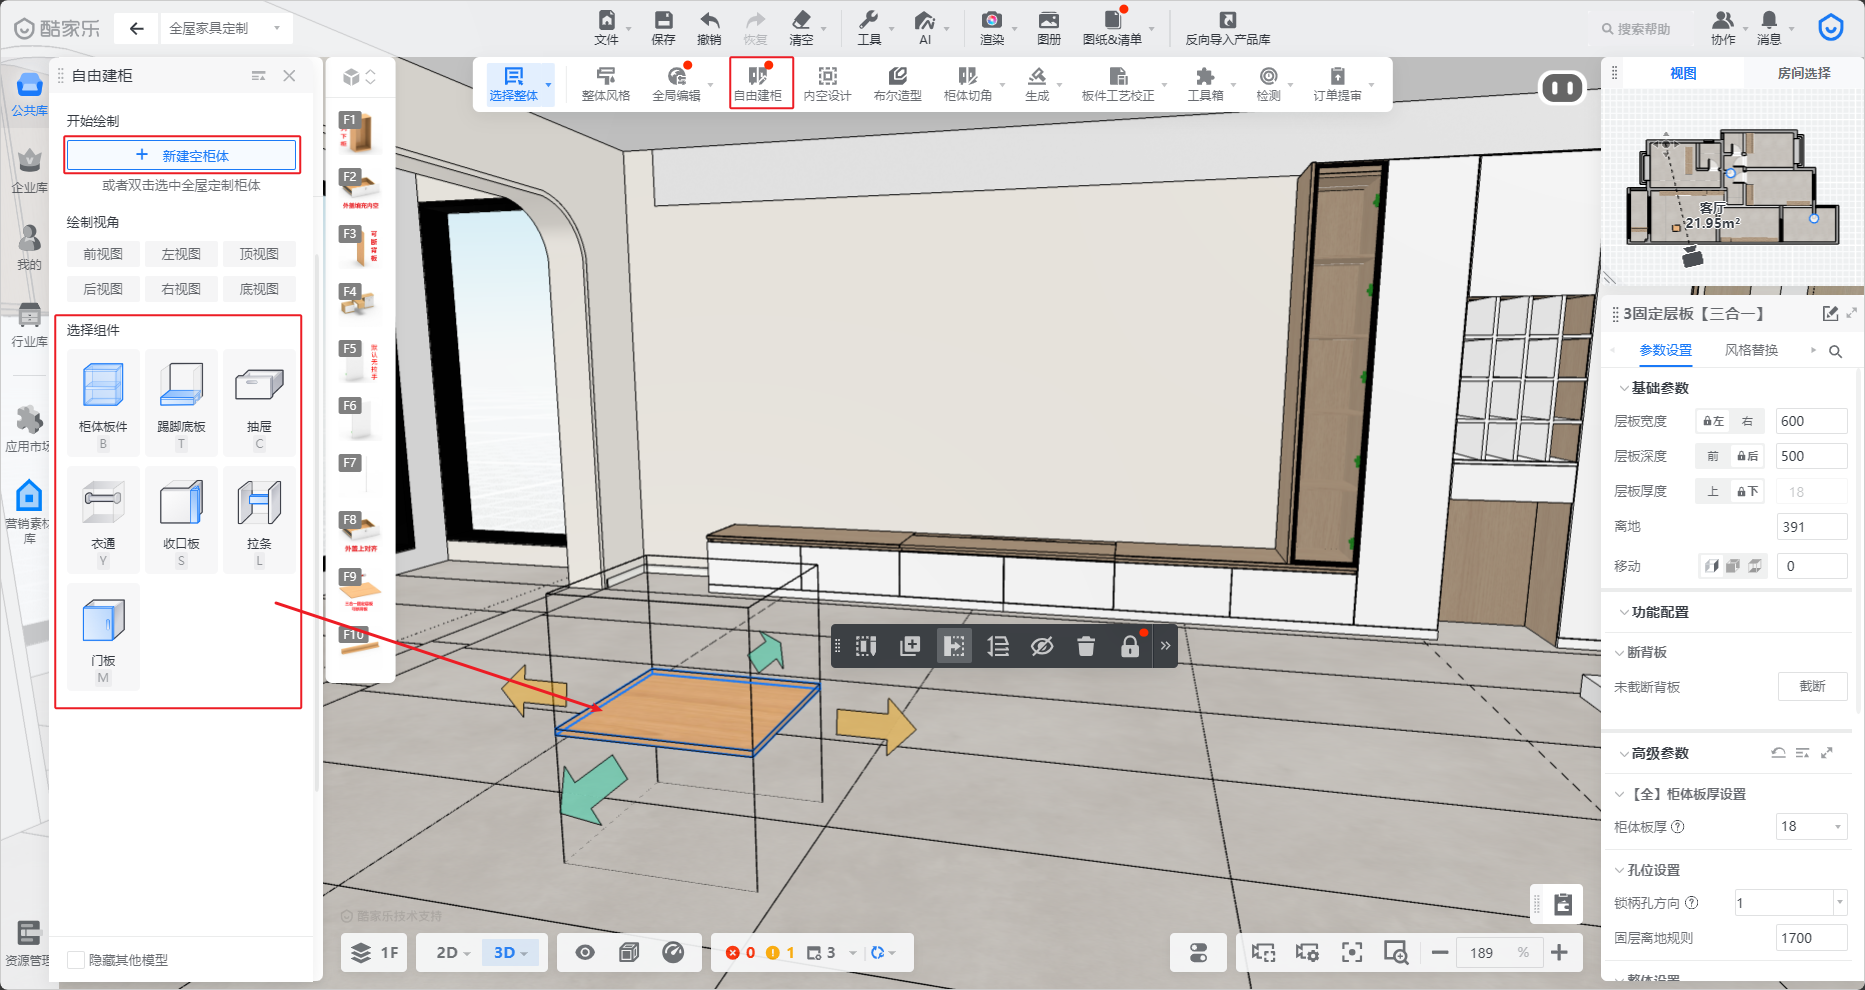The width and height of the screenshot is (1865, 990).
Task: Click the 保存 save icon
Action: (663, 27)
